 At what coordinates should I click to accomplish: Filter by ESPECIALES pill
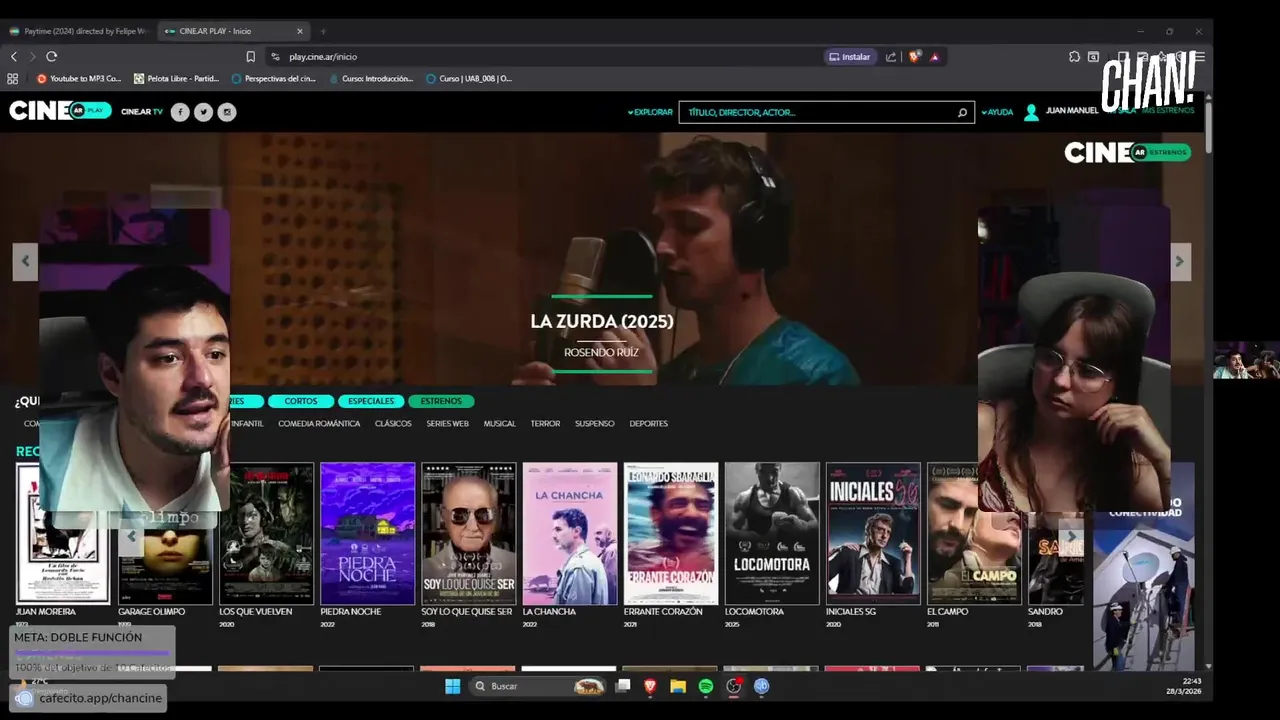(x=371, y=401)
